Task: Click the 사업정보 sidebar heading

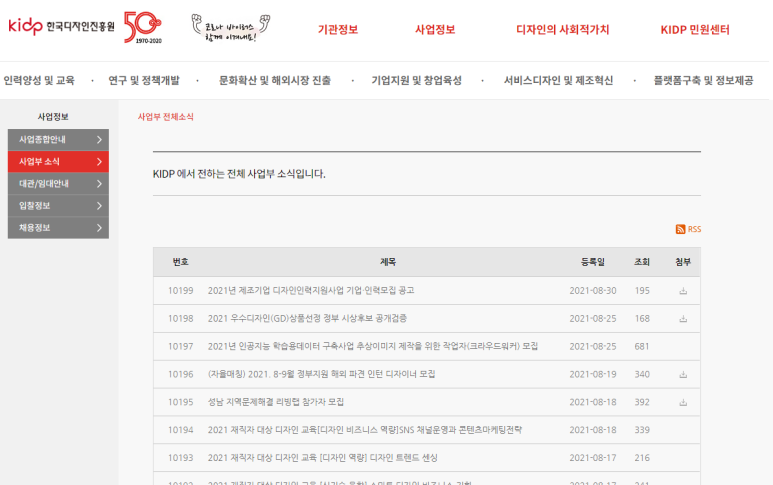Action: [53, 117]
